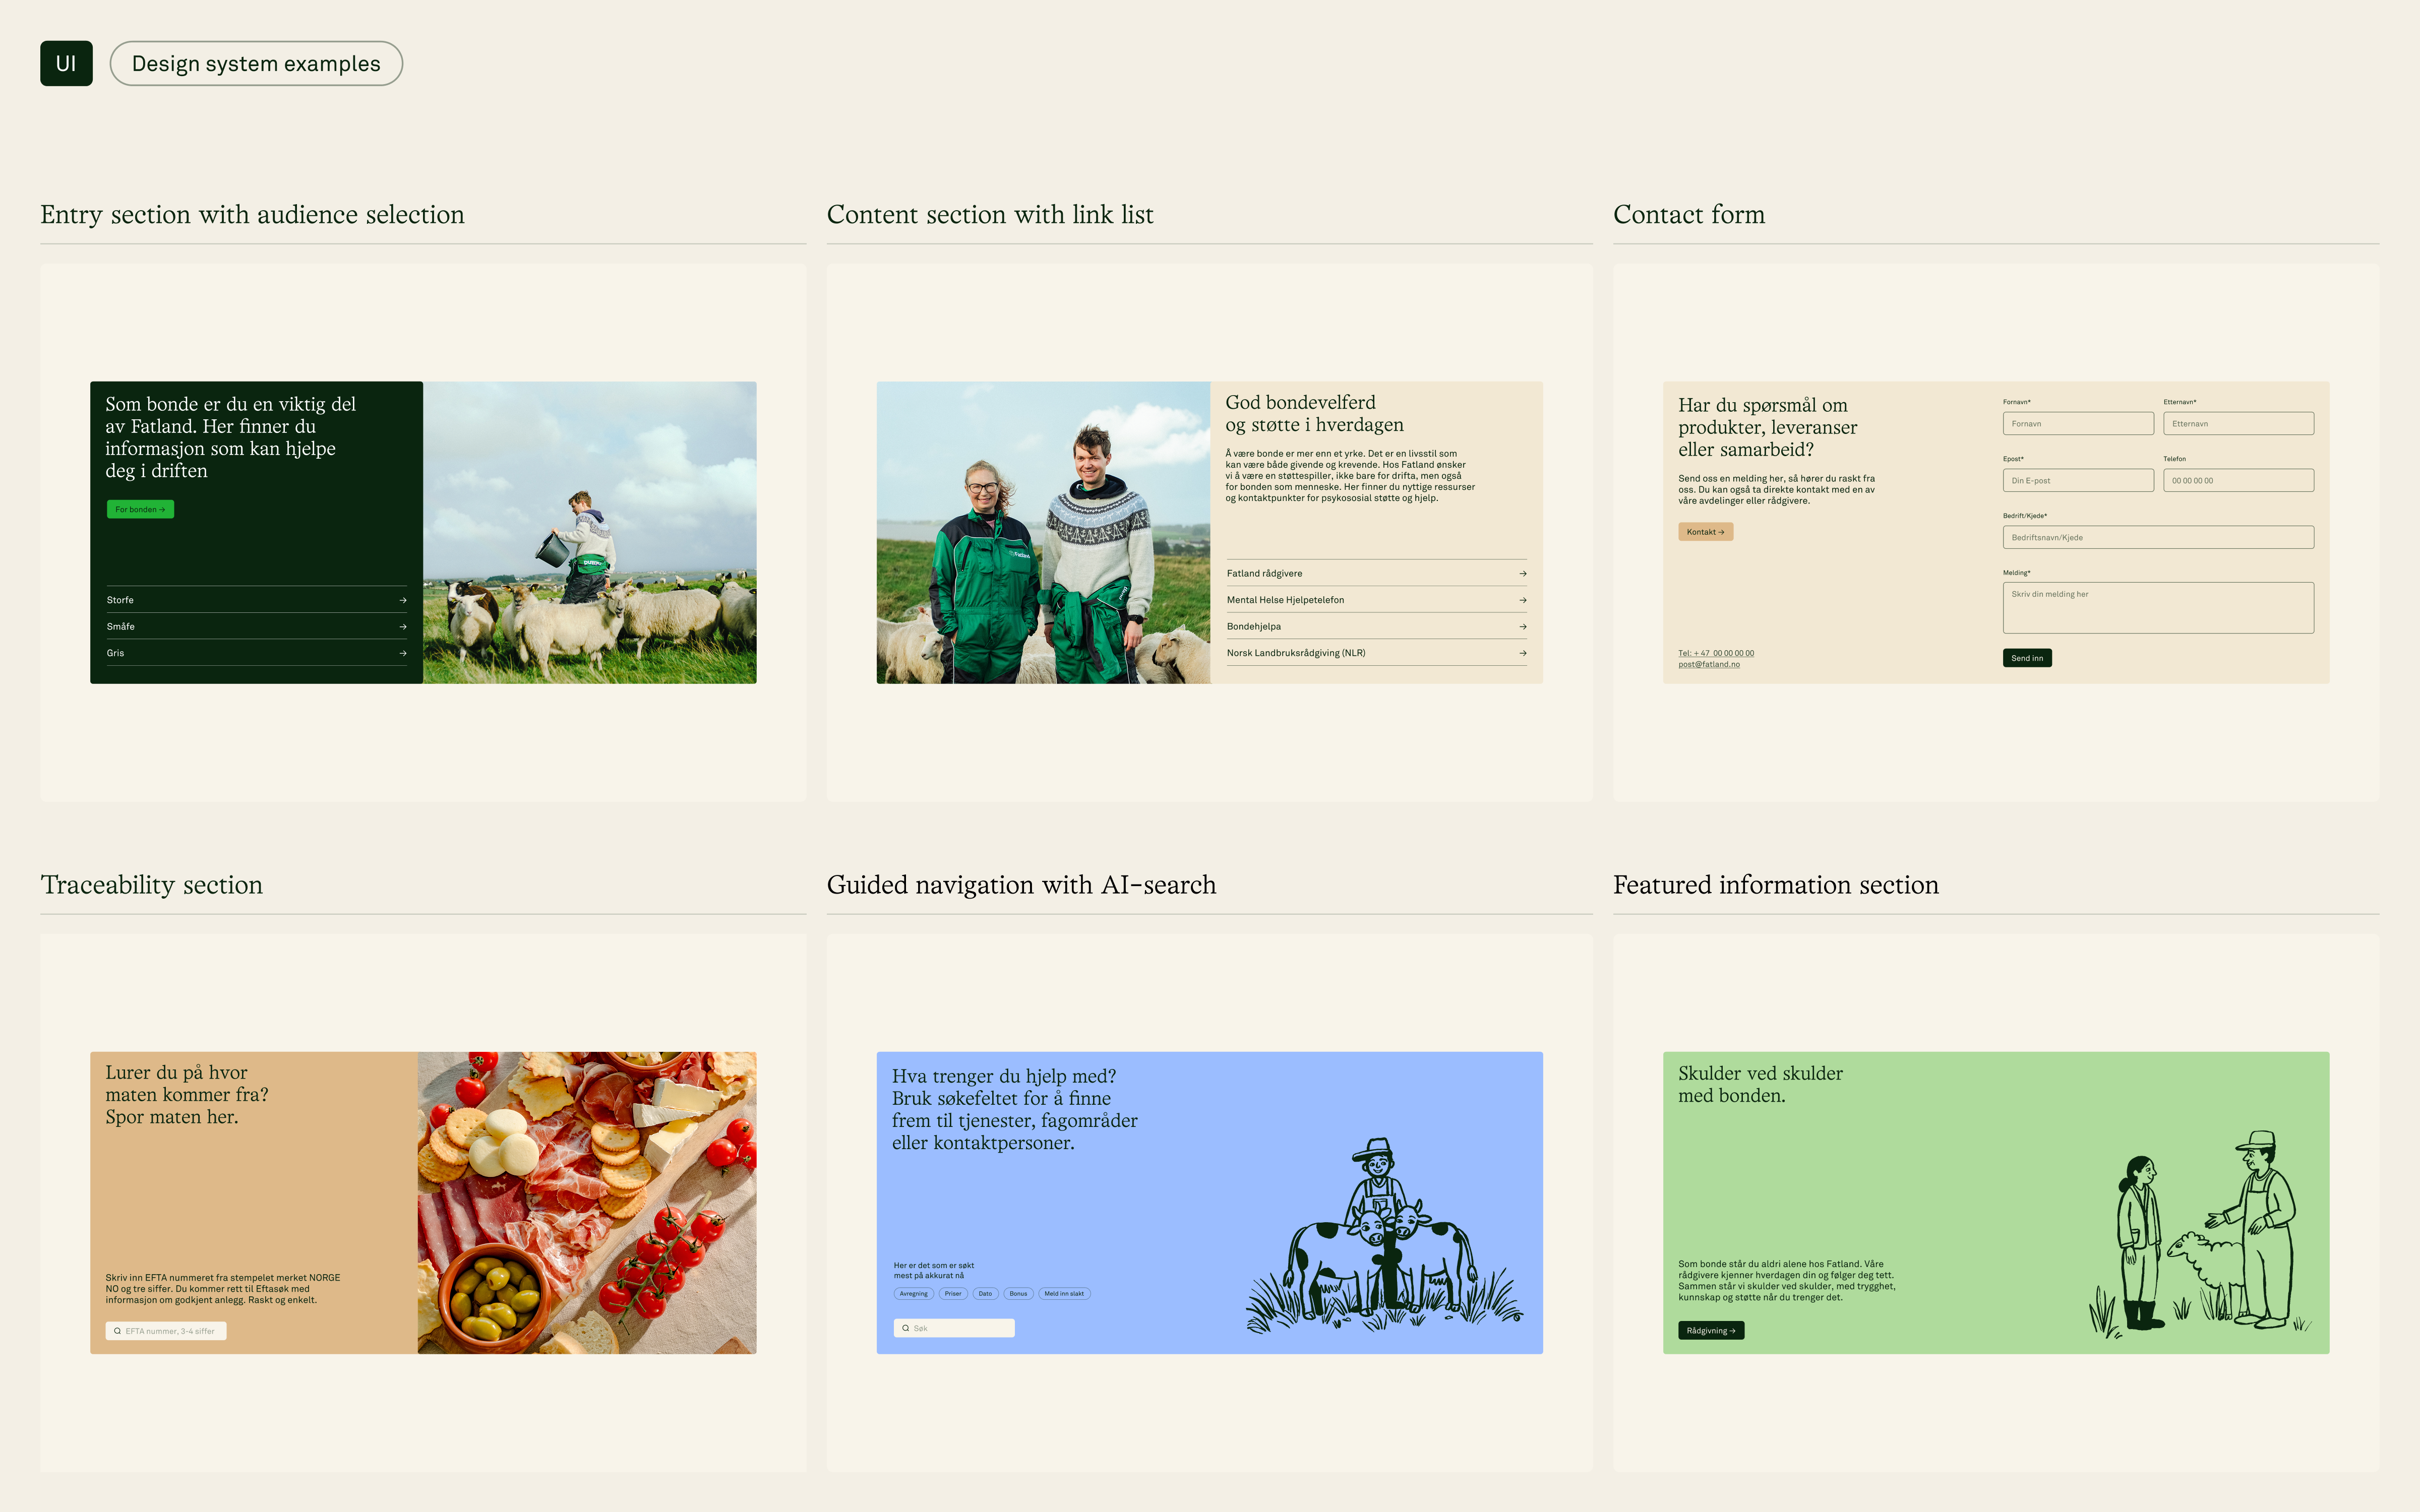The width and height of the screenshot is (2420, 1512).
Task: Click the arrow beside Fatland rådgivere
Action: 1522,573
